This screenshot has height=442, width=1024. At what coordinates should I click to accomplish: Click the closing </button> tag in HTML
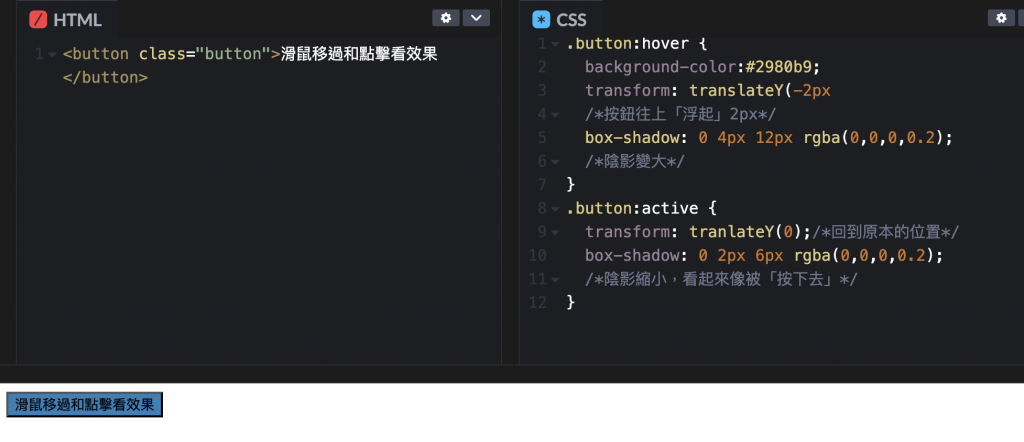click(105, 78)
